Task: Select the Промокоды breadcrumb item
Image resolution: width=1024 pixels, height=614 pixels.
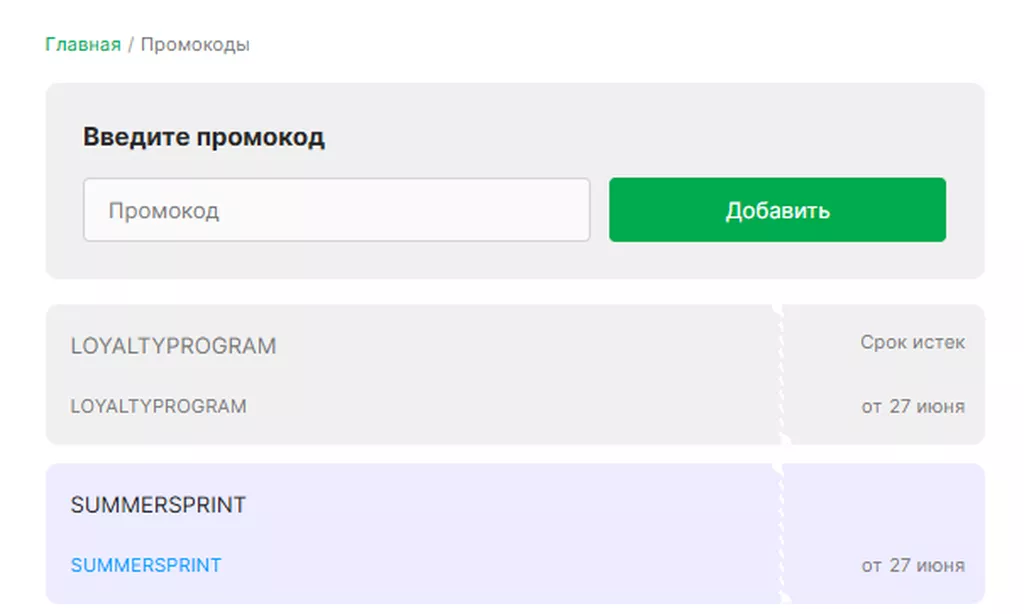Action: click(x=195, y=44)
